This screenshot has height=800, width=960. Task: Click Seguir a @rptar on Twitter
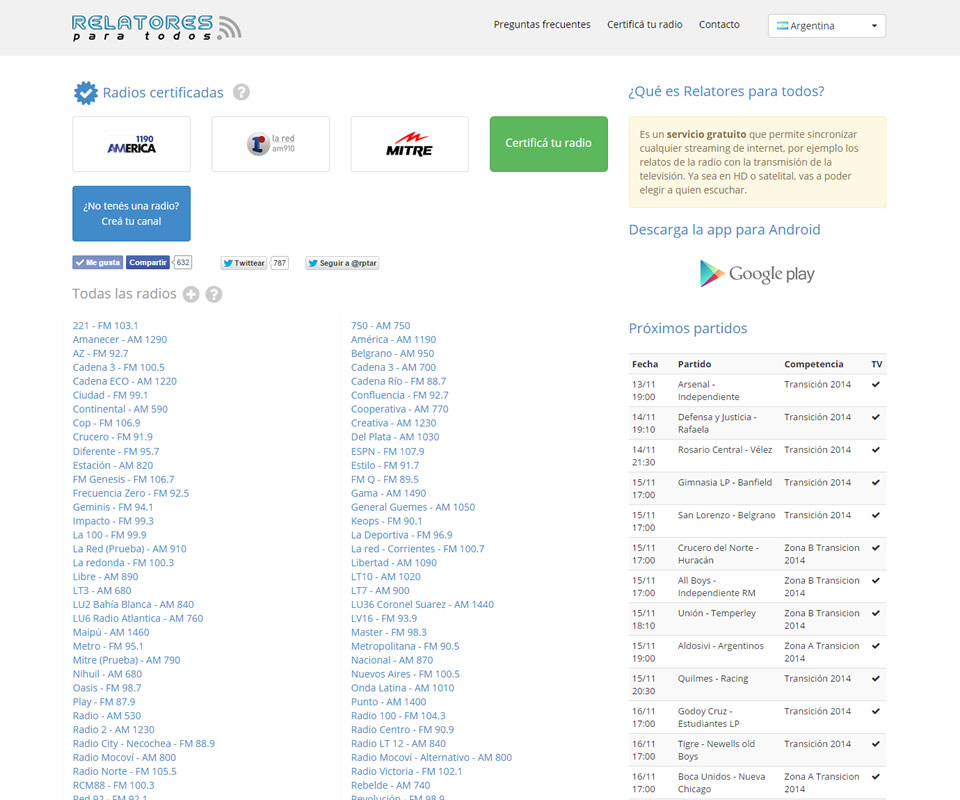[x=342, y=263]
